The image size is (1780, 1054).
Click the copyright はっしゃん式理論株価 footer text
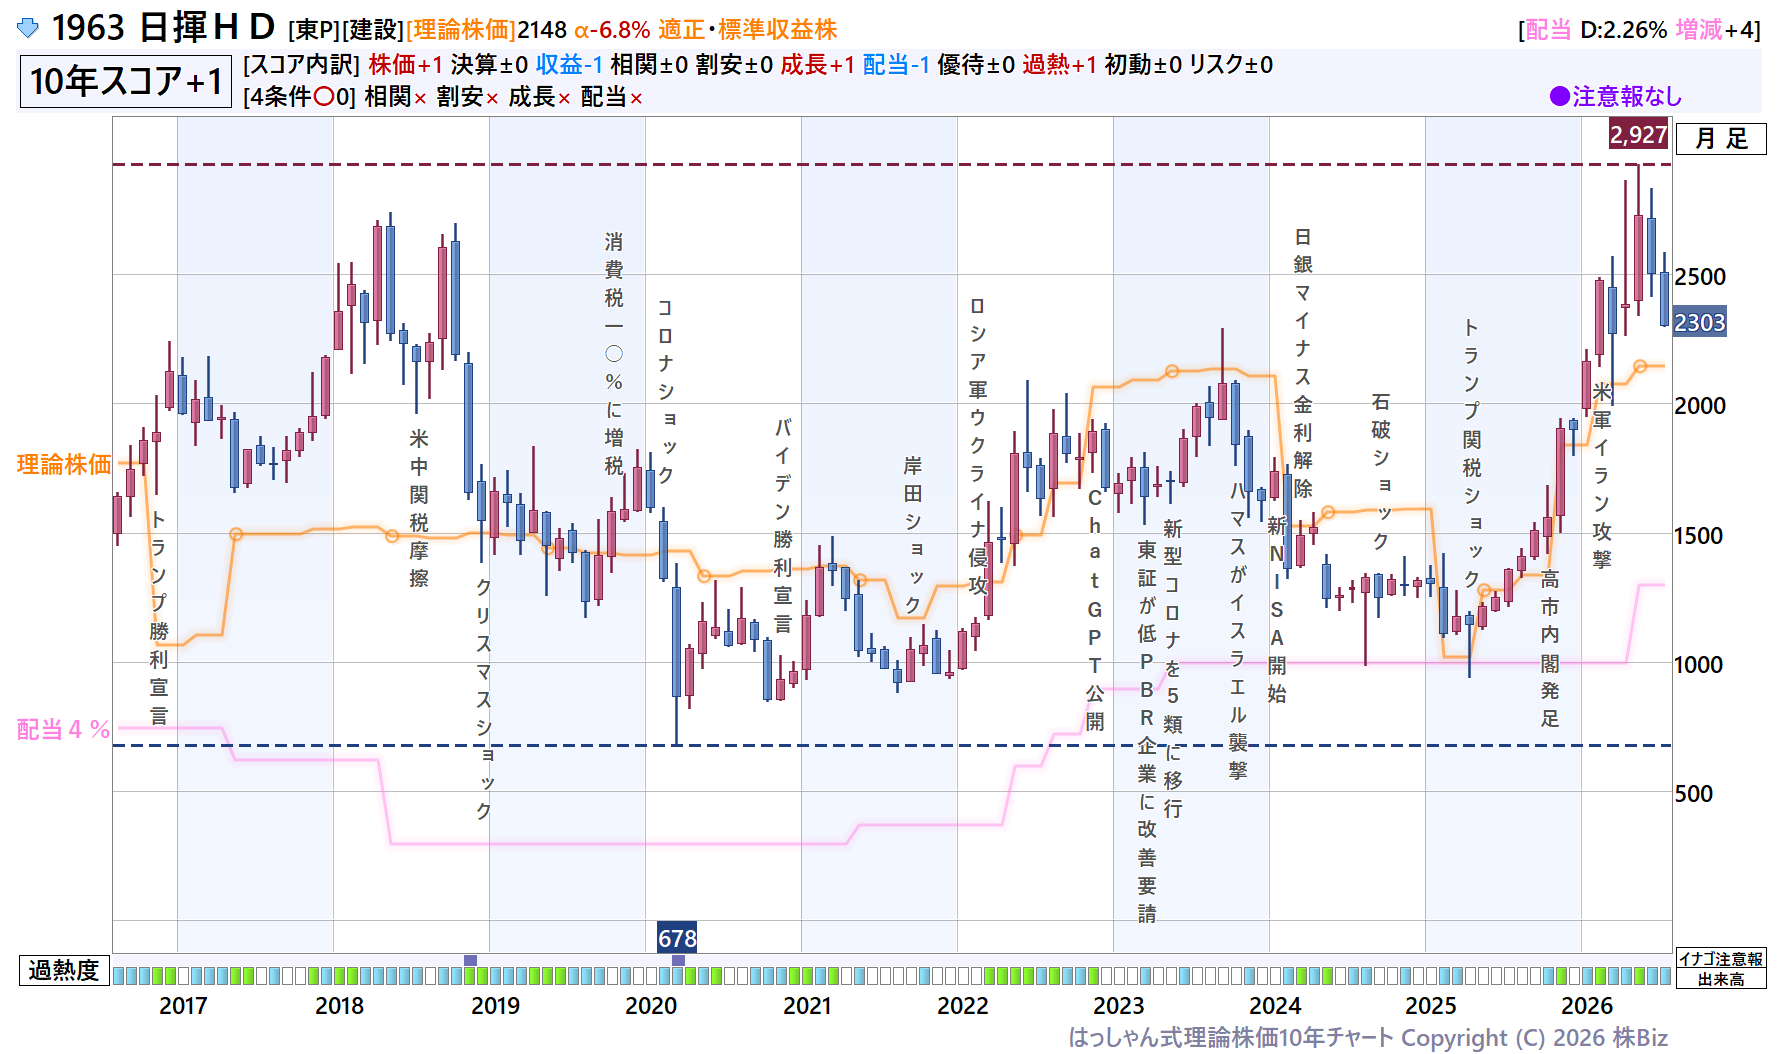tap(1368, 1038)
